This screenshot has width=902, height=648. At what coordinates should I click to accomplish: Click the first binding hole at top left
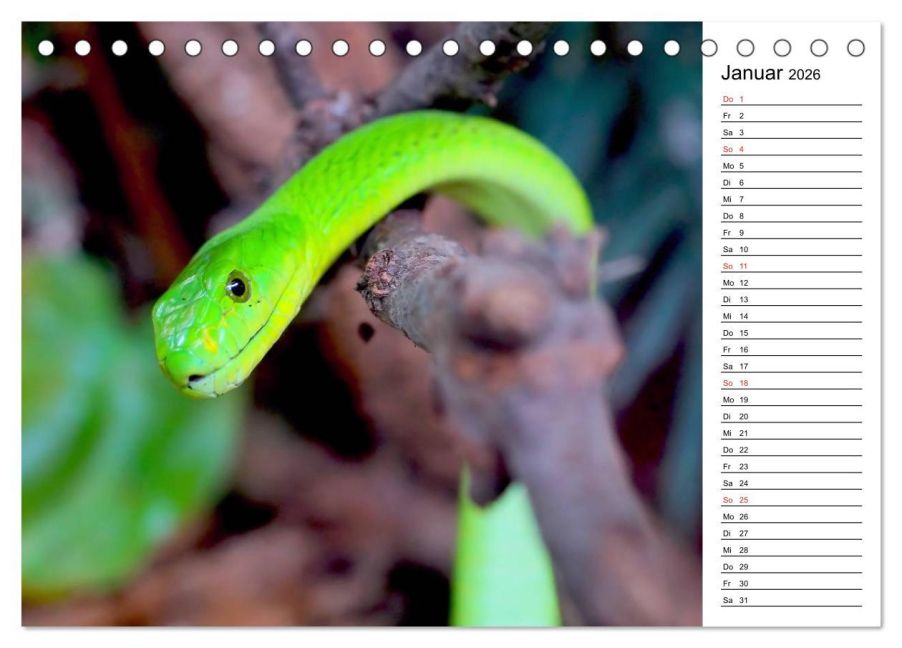[x=46, y=48]
